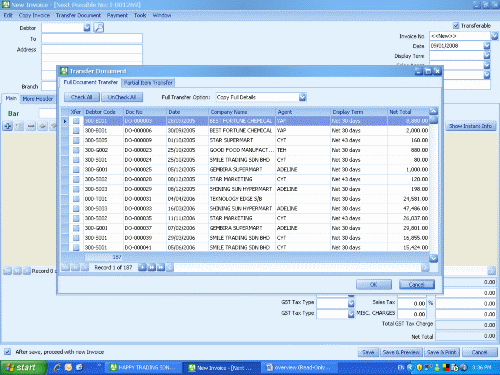Image resolution: width=500 pixels, height=375 pixels.
Task: Switch to the More Header tab
Action: click(38, 99)
